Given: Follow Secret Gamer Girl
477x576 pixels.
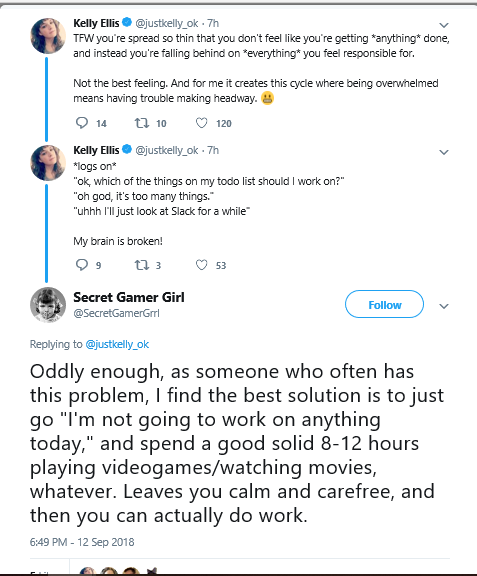Looking at the screenshot, I should pos(384,304).
